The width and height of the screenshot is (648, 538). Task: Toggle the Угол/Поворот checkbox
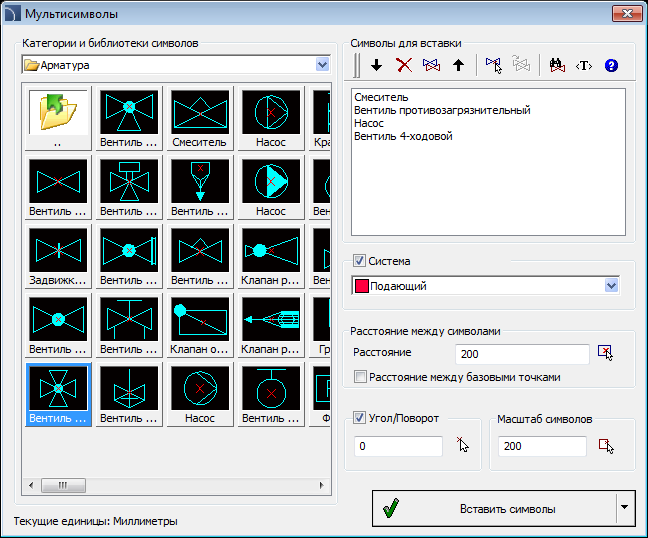[359, 417]
